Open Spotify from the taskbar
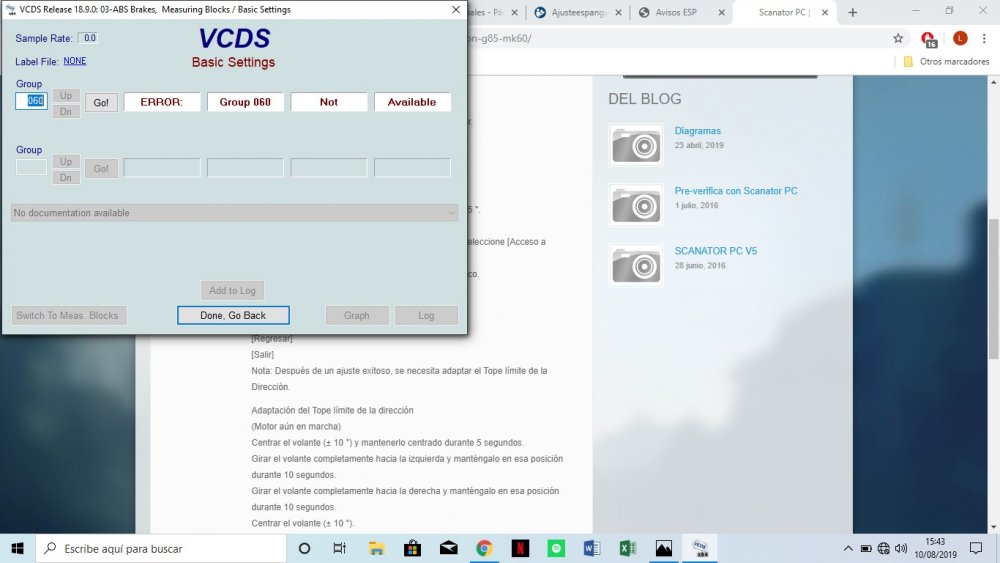 click(x=556, y=548)
